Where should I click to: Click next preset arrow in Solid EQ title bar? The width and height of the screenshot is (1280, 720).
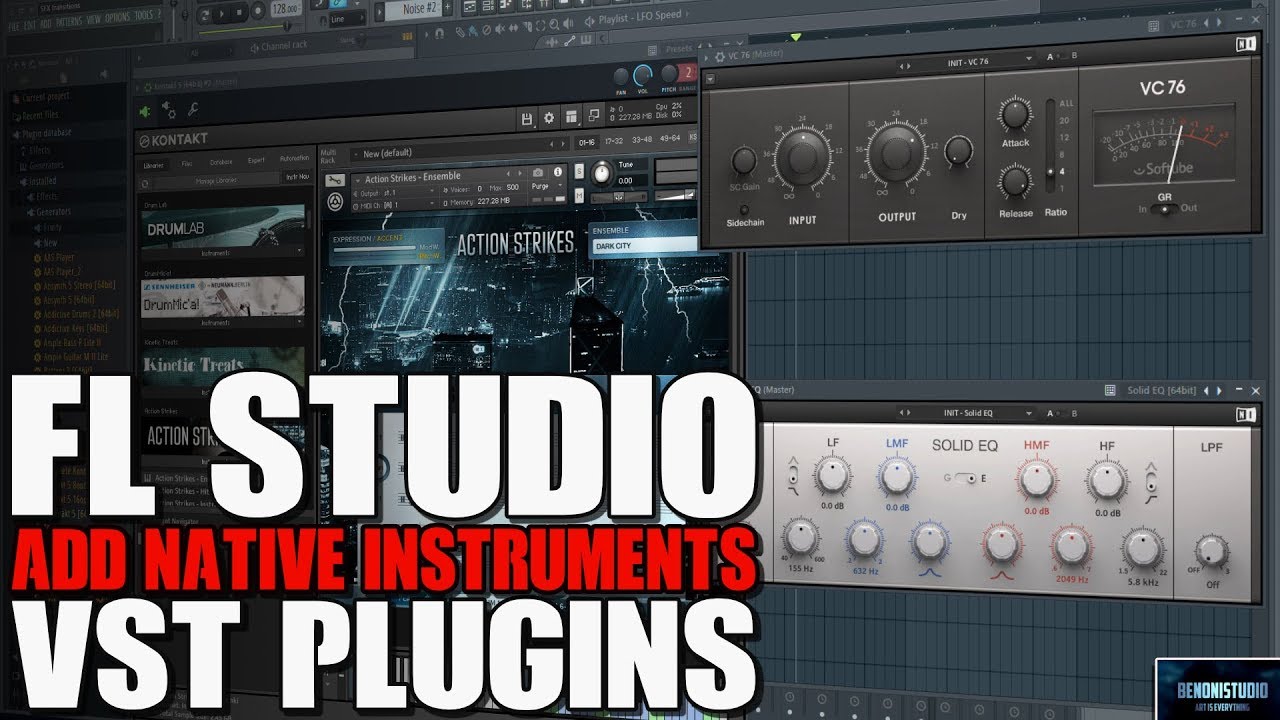(1219, 390)
